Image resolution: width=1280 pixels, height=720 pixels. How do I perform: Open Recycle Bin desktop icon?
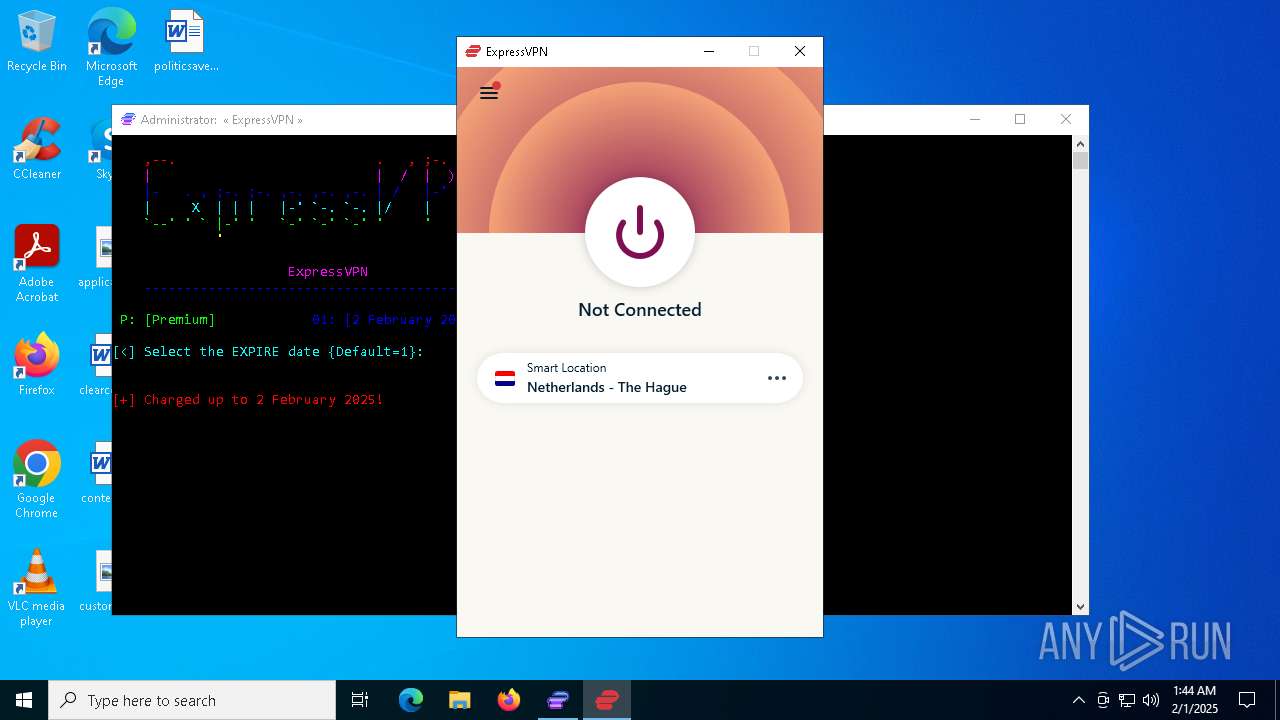(37, 41)
